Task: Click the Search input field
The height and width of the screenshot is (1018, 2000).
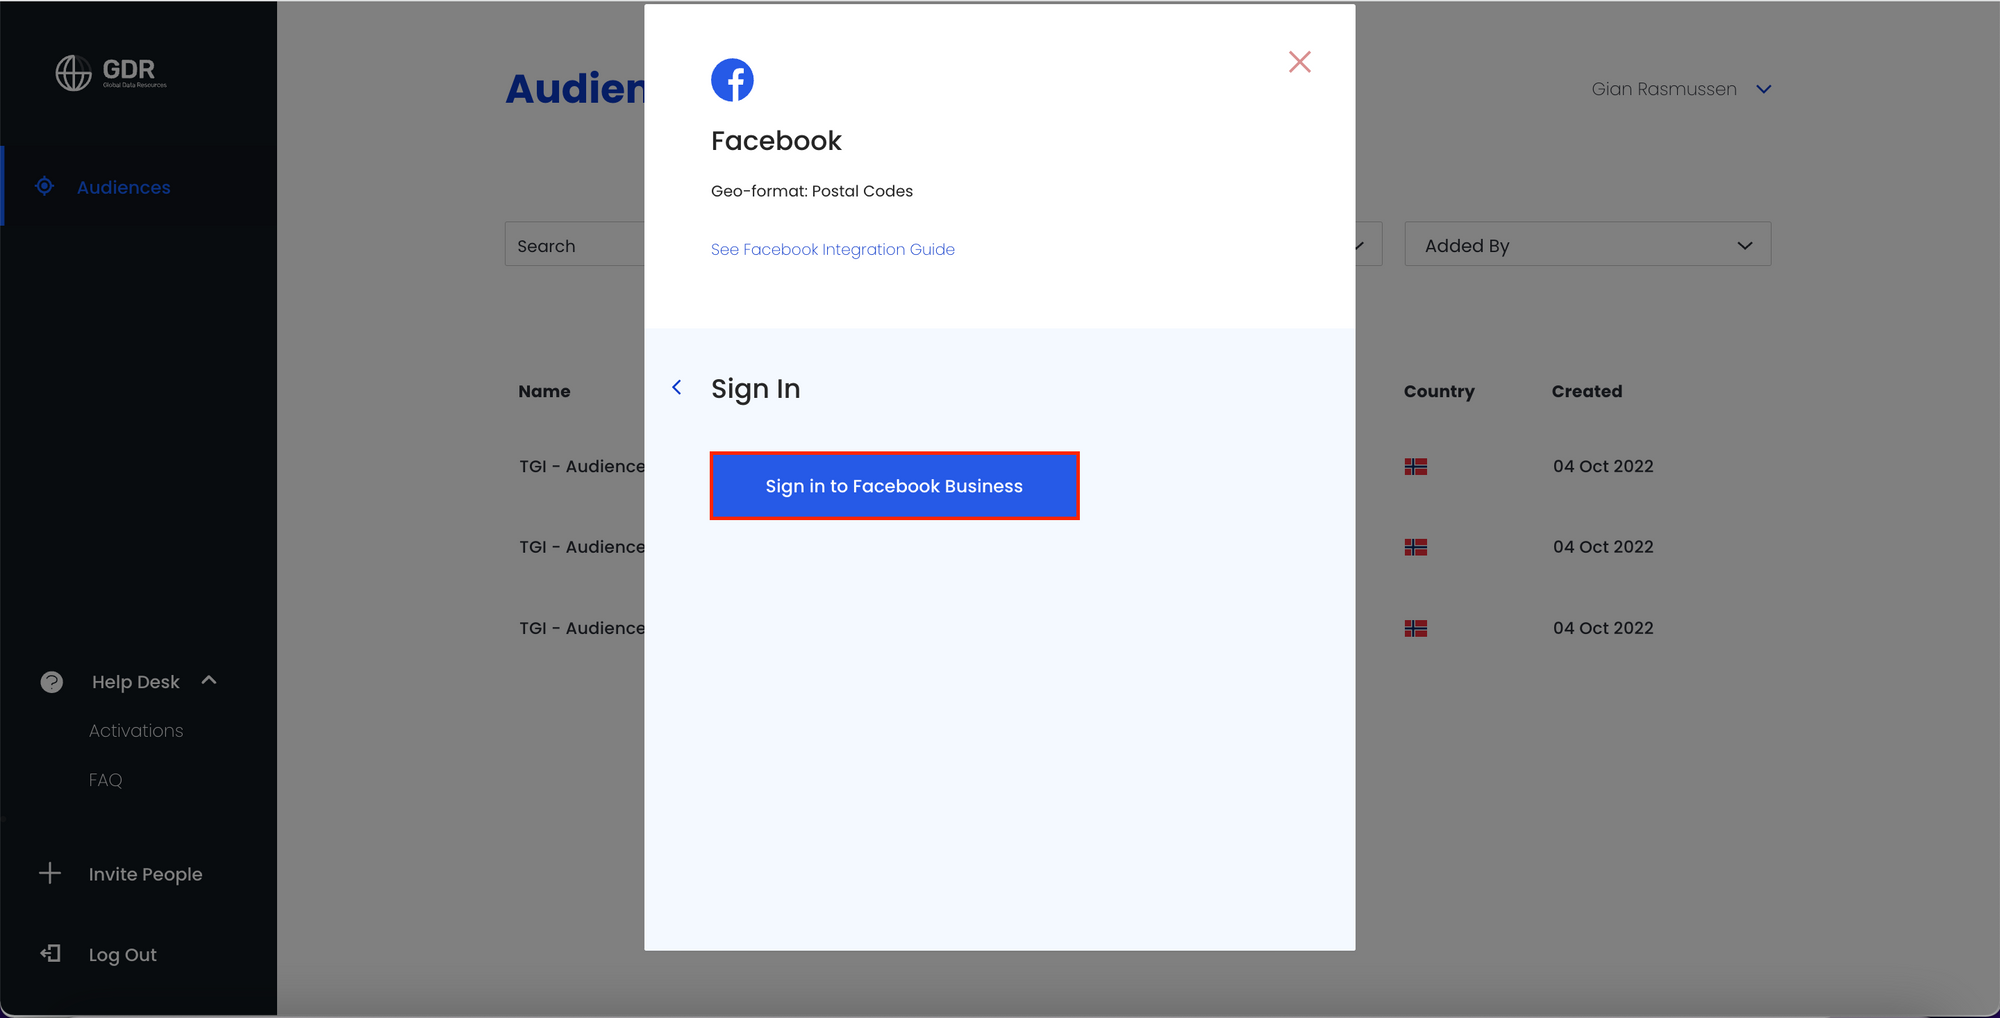Action: (x=575, y=245)
